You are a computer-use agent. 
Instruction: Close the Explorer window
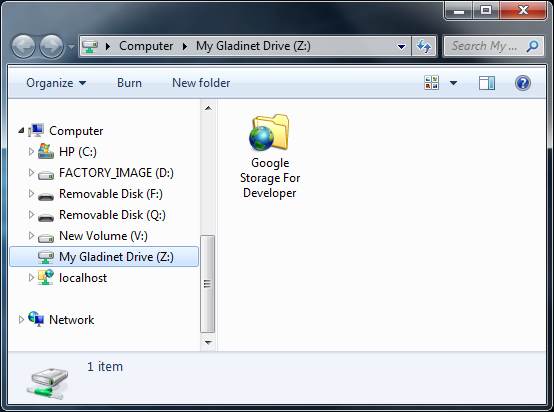point(523,11)
